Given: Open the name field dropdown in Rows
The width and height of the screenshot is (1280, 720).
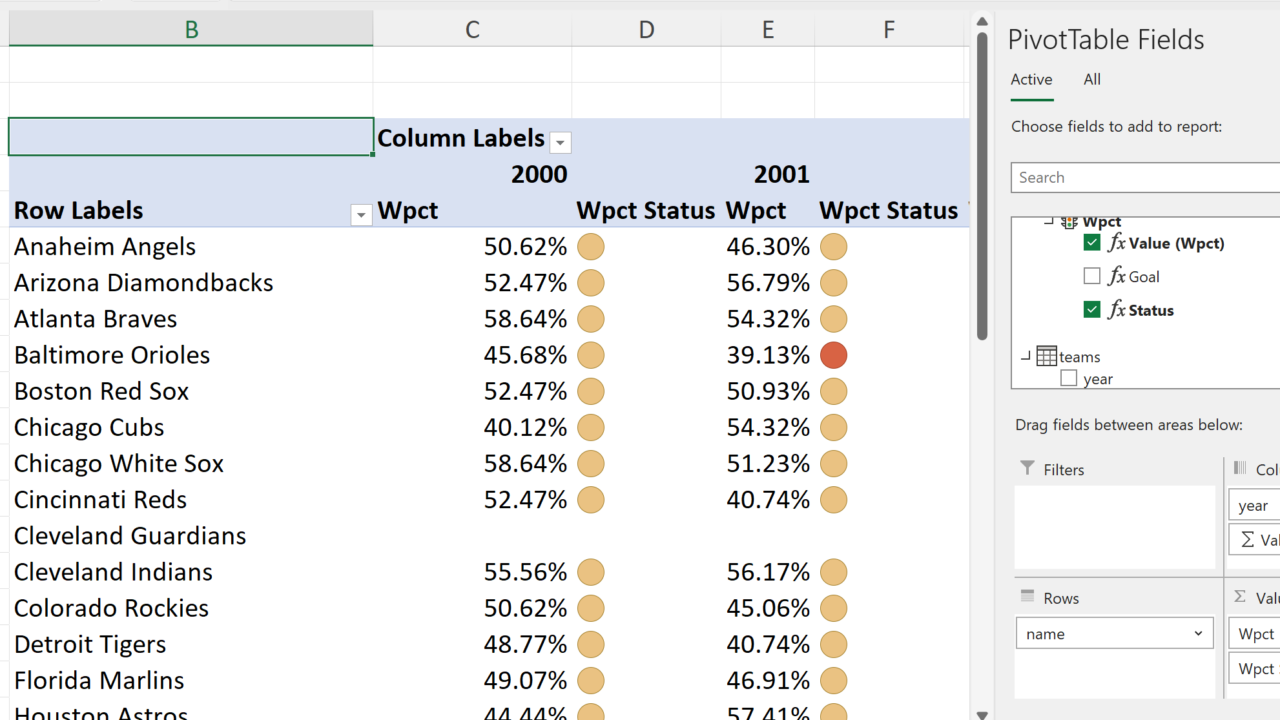Looking at the screenshot, I should click(x=1198, y=633).
